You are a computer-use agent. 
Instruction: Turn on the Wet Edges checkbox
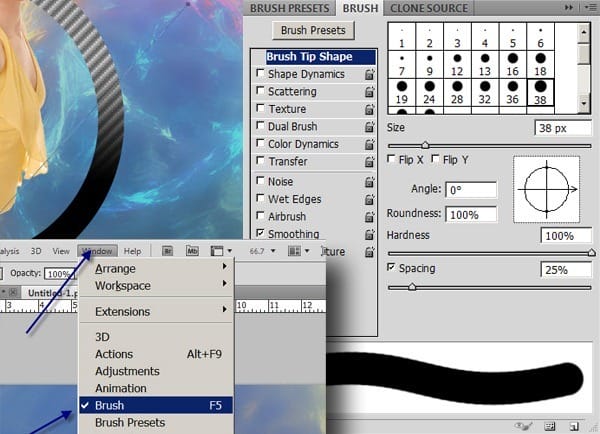(x=260, y=198)
